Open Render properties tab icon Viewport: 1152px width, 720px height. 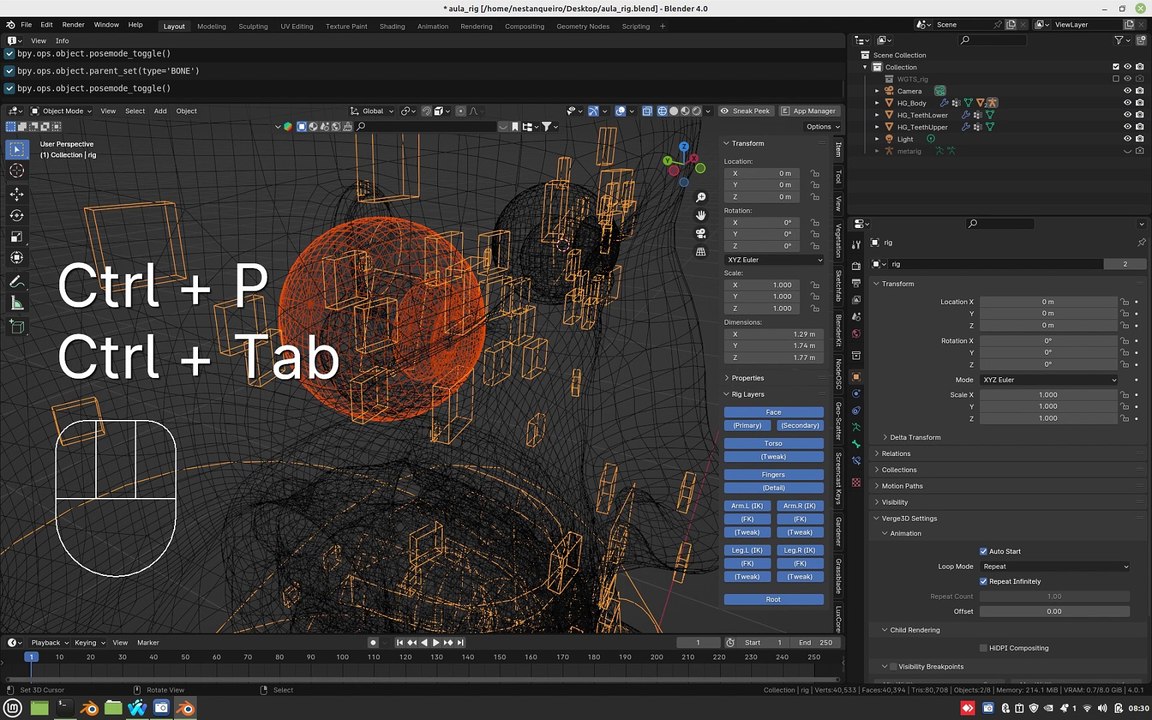point(856,266)
